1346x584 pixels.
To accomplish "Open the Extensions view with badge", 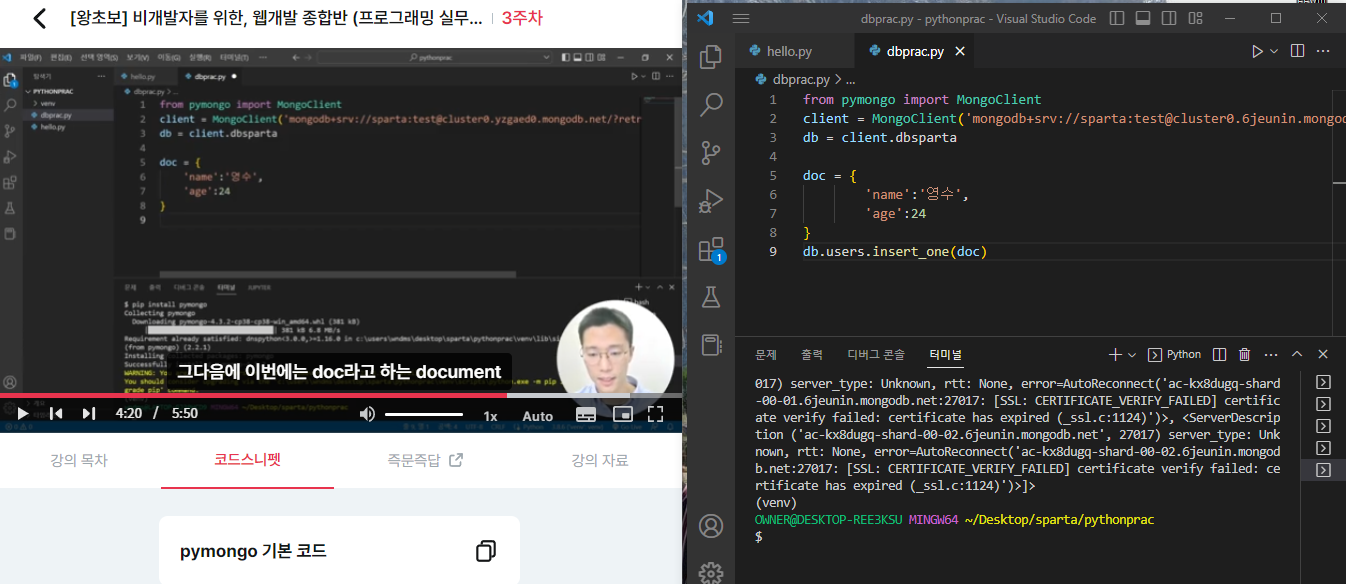I will 711,248.
